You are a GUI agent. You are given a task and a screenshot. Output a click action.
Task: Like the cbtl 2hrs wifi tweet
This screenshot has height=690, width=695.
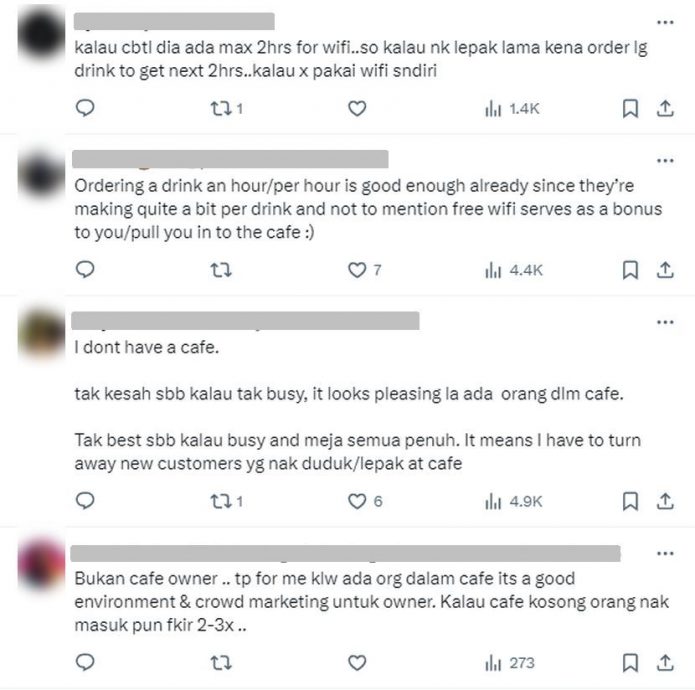tap(357, 109)
